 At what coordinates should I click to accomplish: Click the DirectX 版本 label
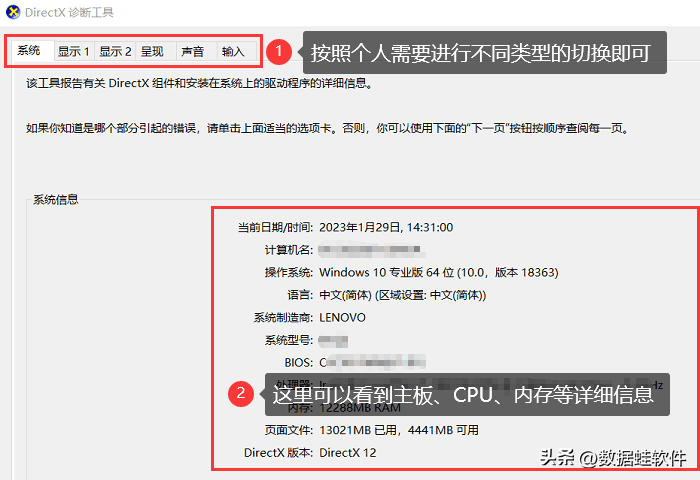278,453
